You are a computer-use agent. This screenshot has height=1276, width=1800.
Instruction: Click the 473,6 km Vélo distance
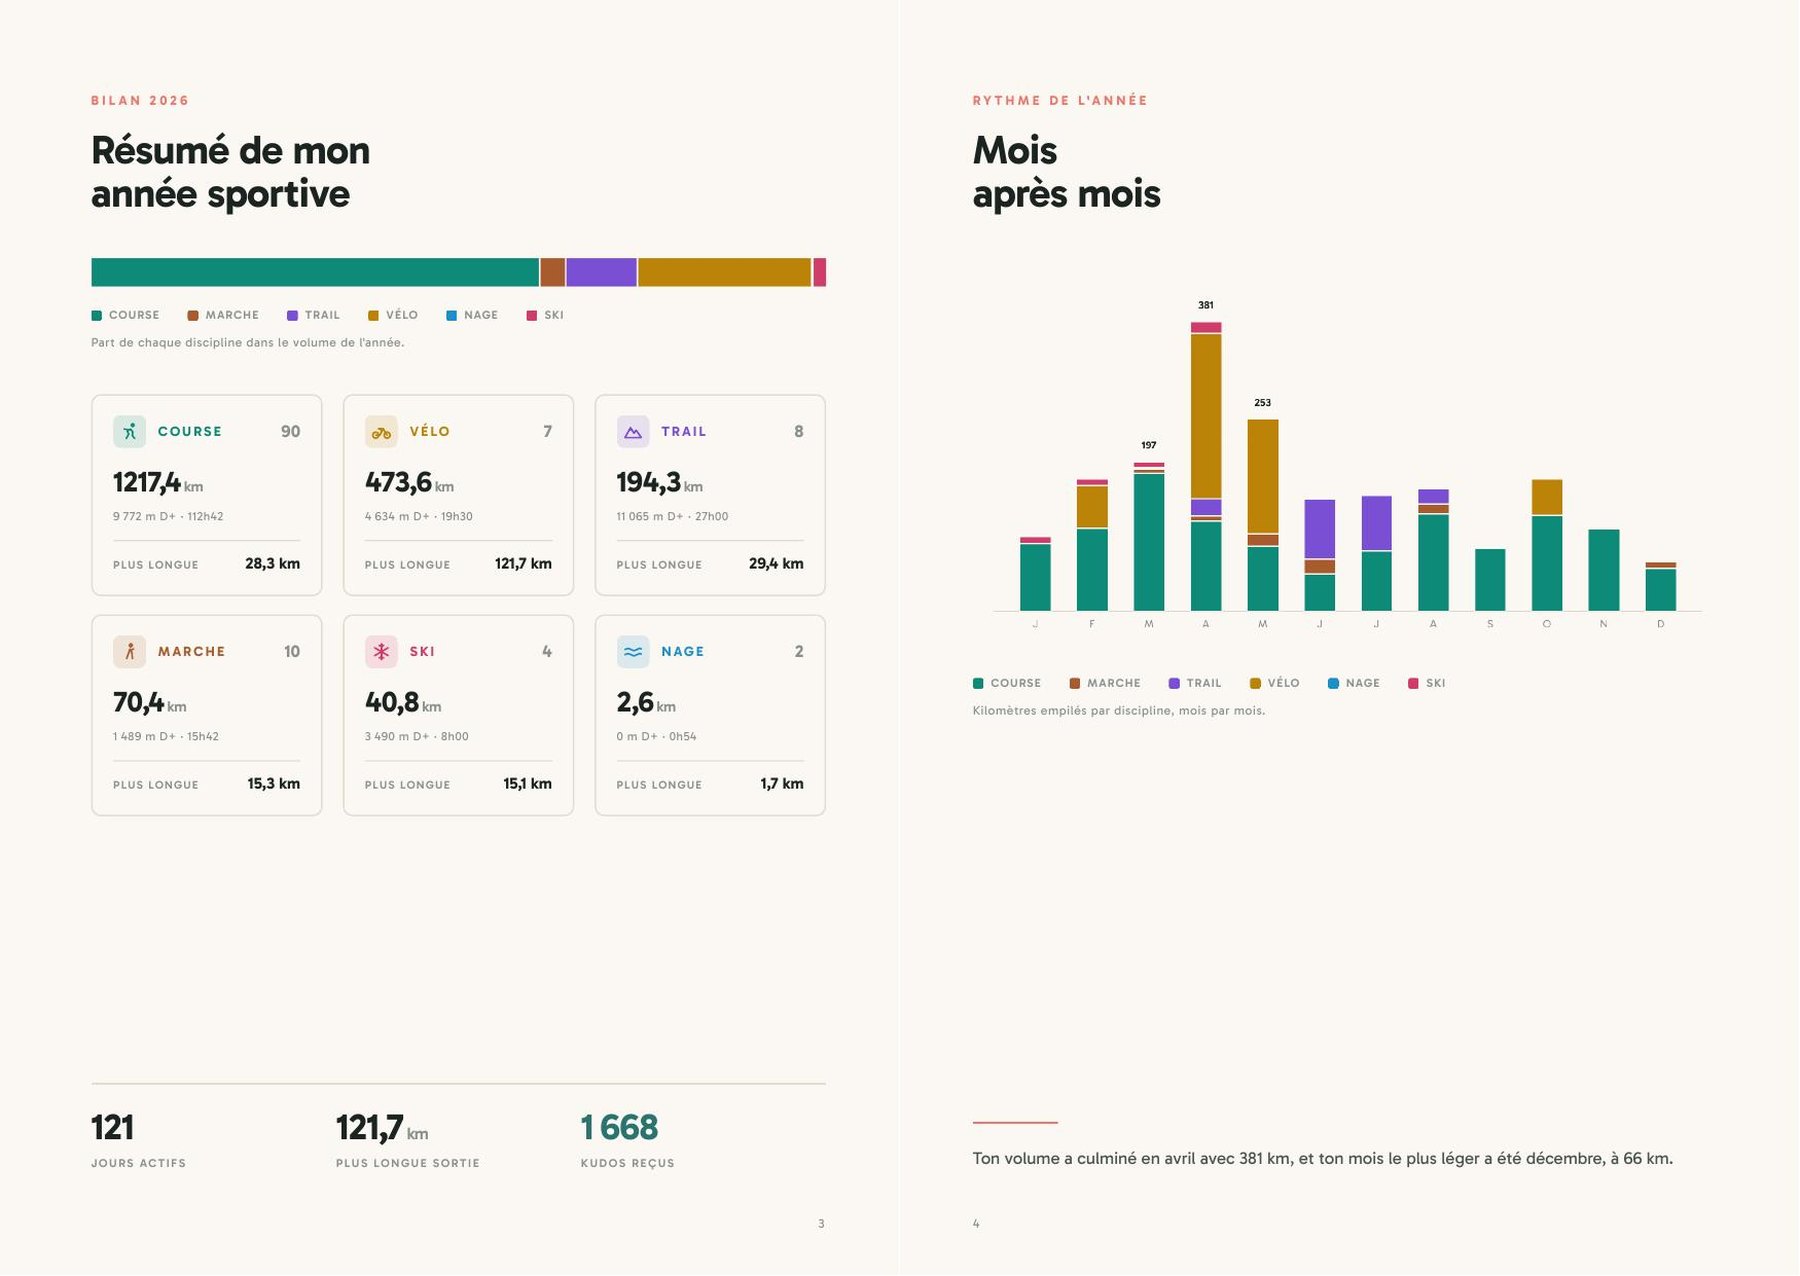coord(409,483)
